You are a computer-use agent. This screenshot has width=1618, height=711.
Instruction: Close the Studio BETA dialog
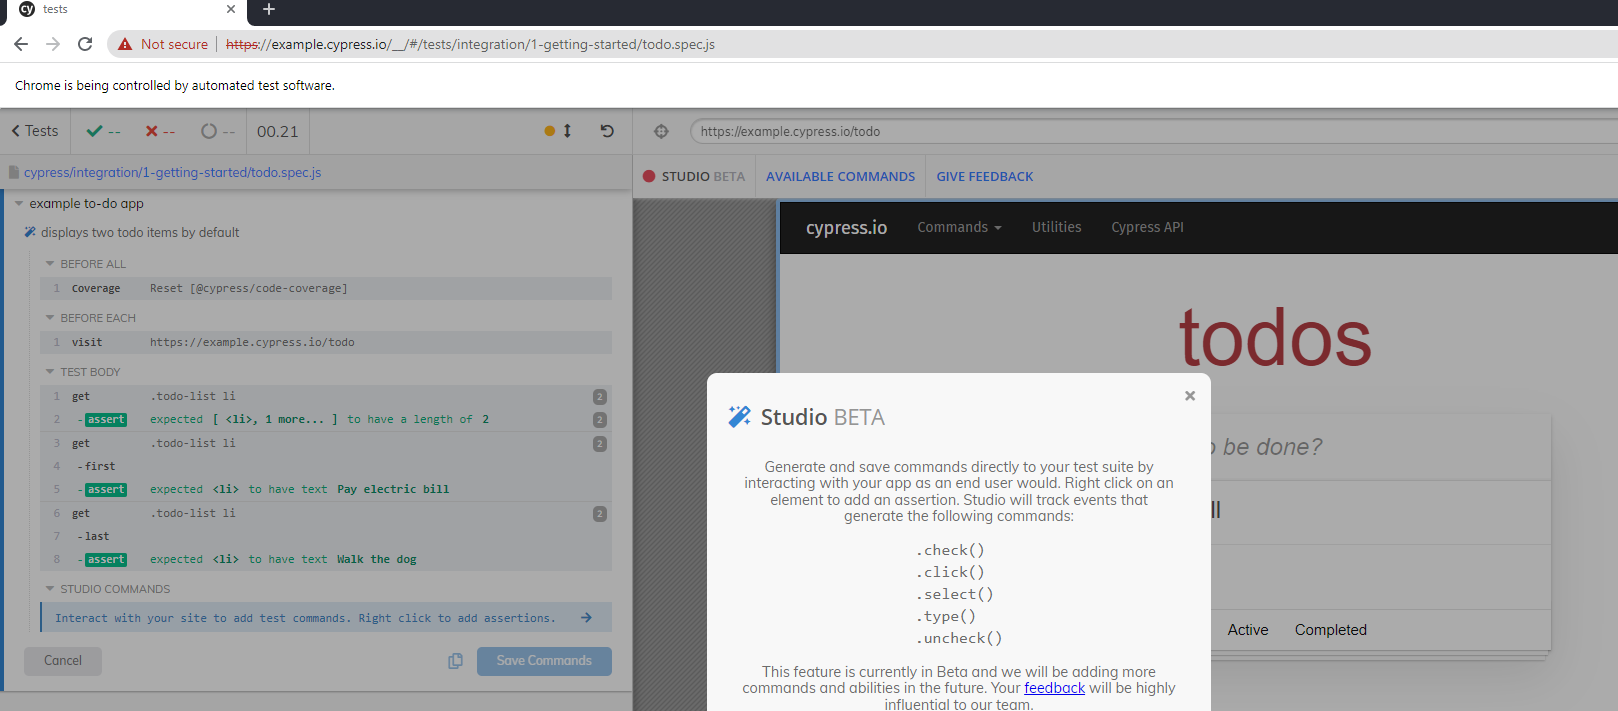tap(1190, 396)
